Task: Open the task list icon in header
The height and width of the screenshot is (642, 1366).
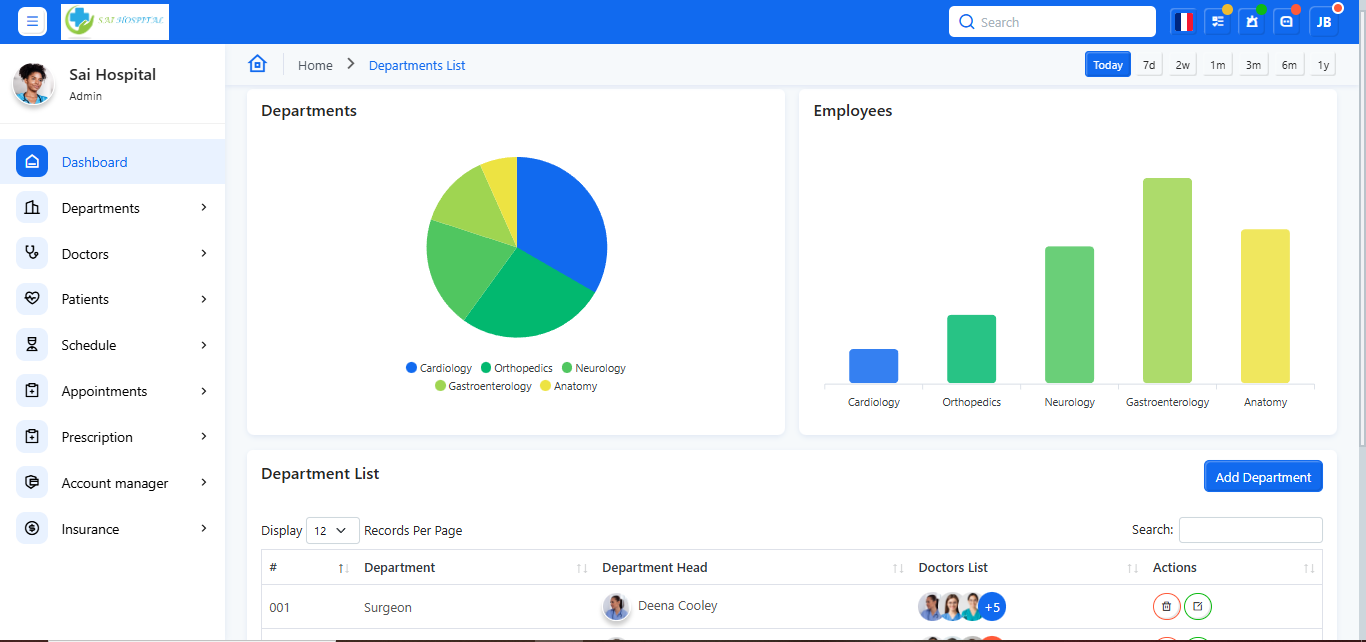Action: point(1217,22)
